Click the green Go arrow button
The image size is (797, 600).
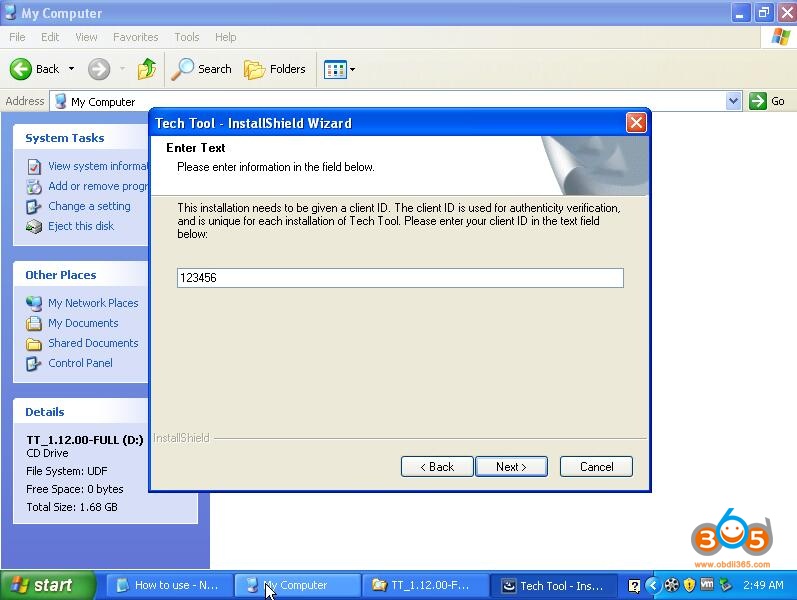(x=757, y=101)
